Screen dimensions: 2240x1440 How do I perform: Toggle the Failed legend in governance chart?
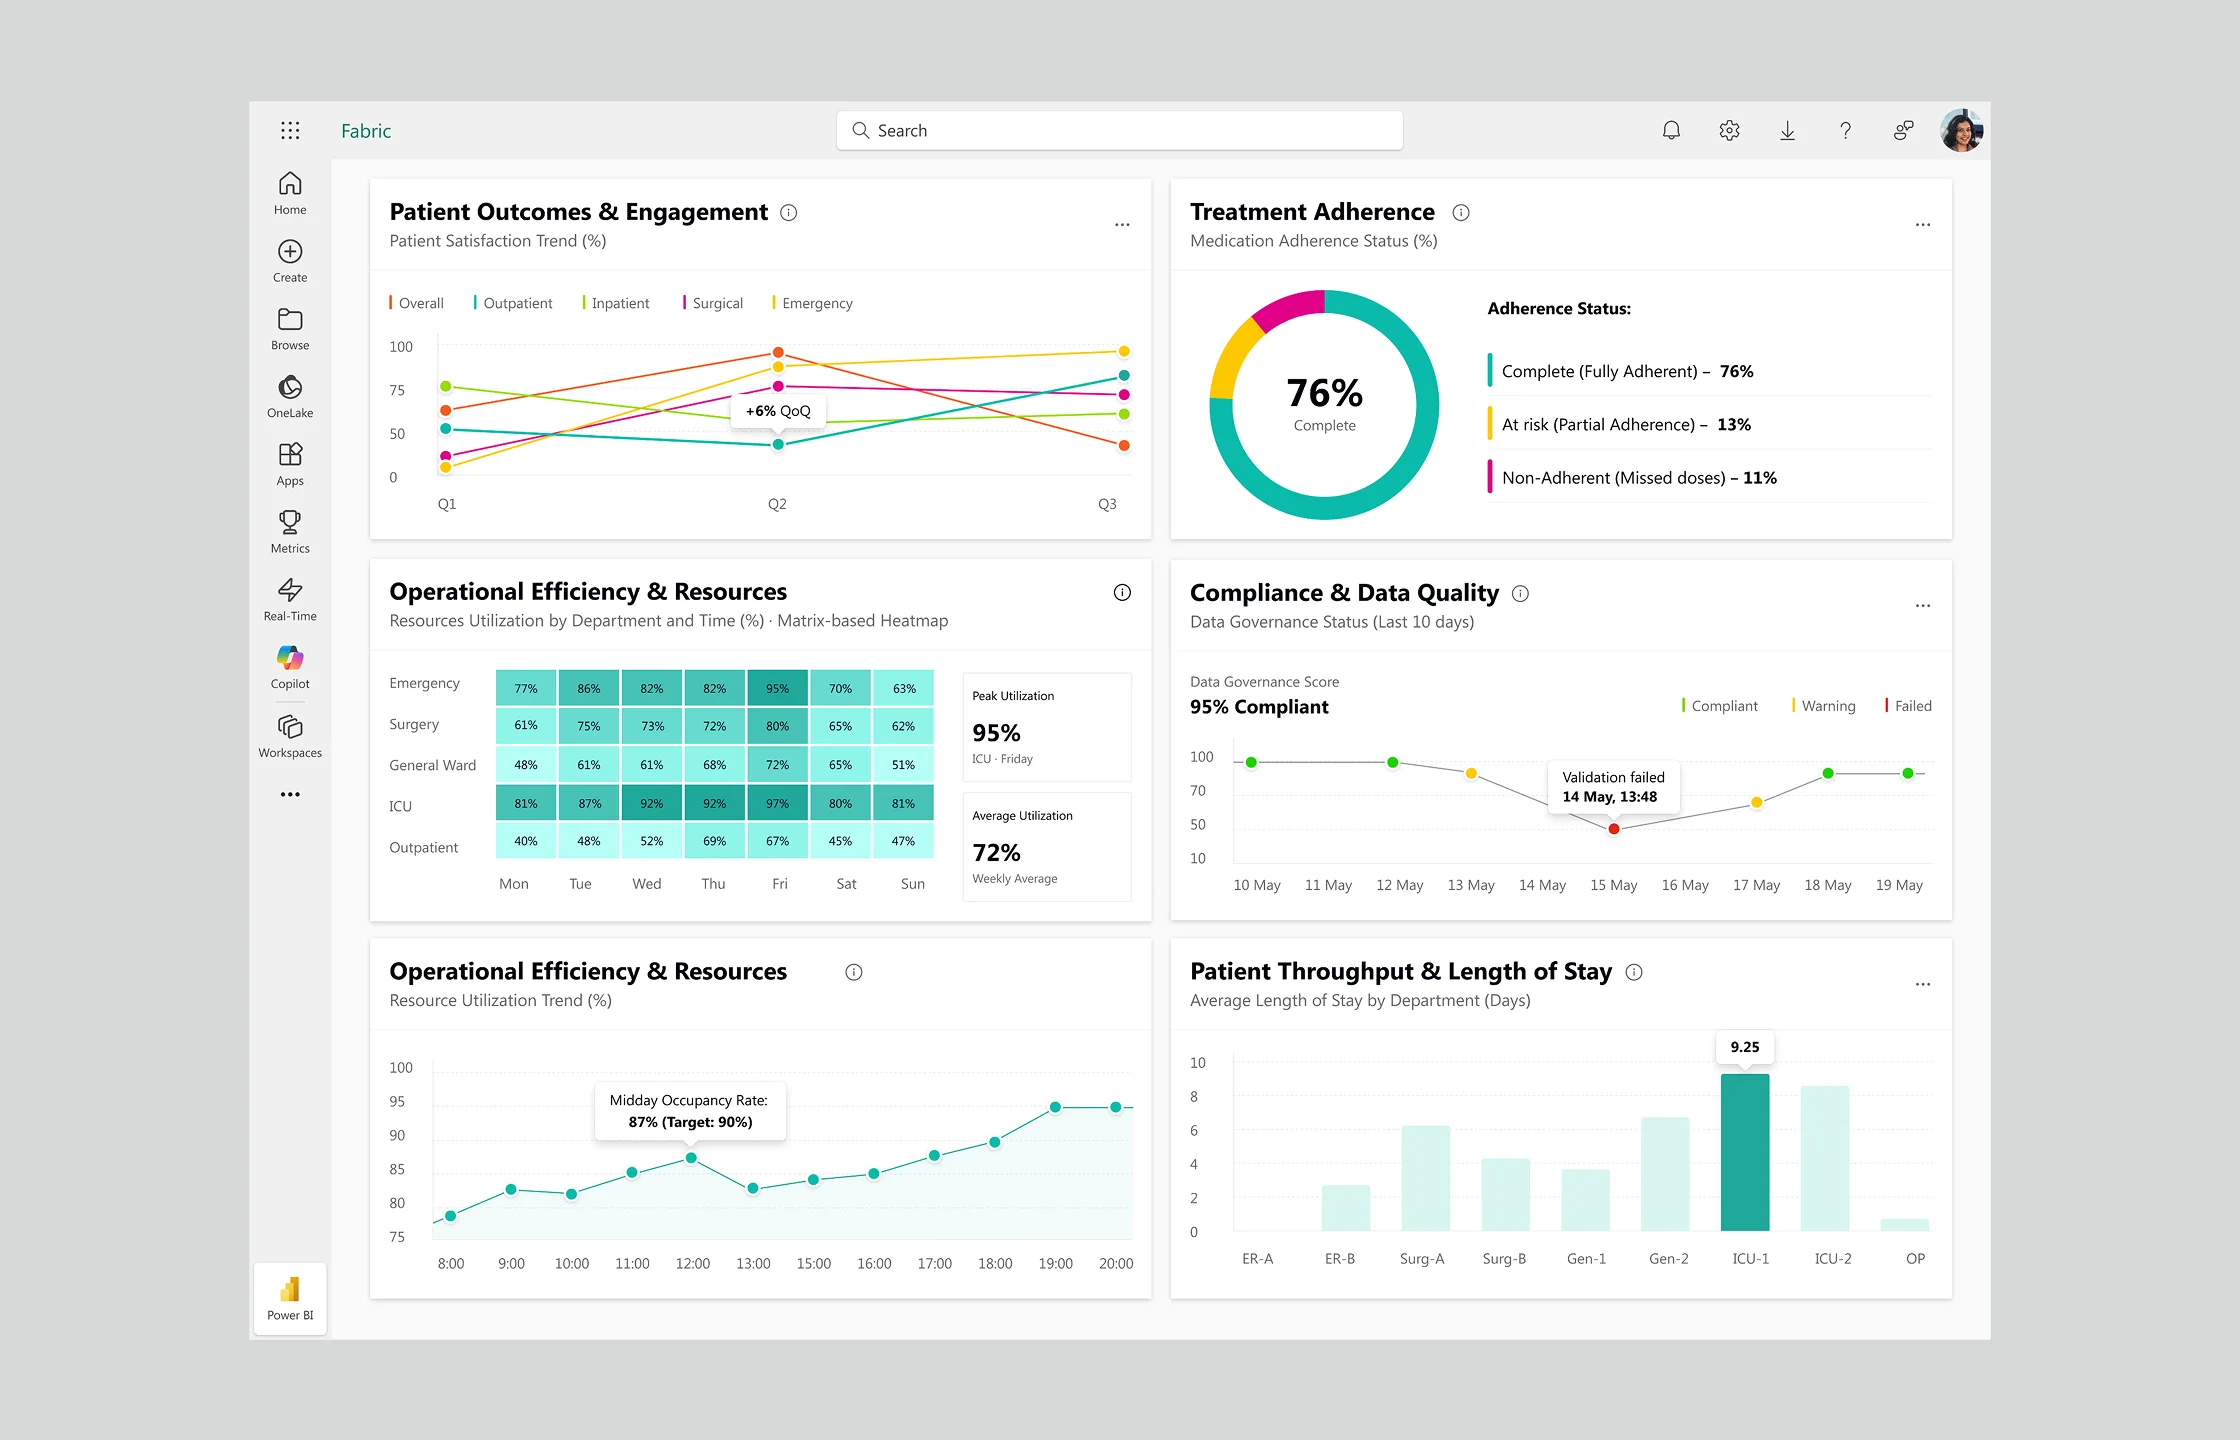pyautogui.click(x=1911, y=706)
